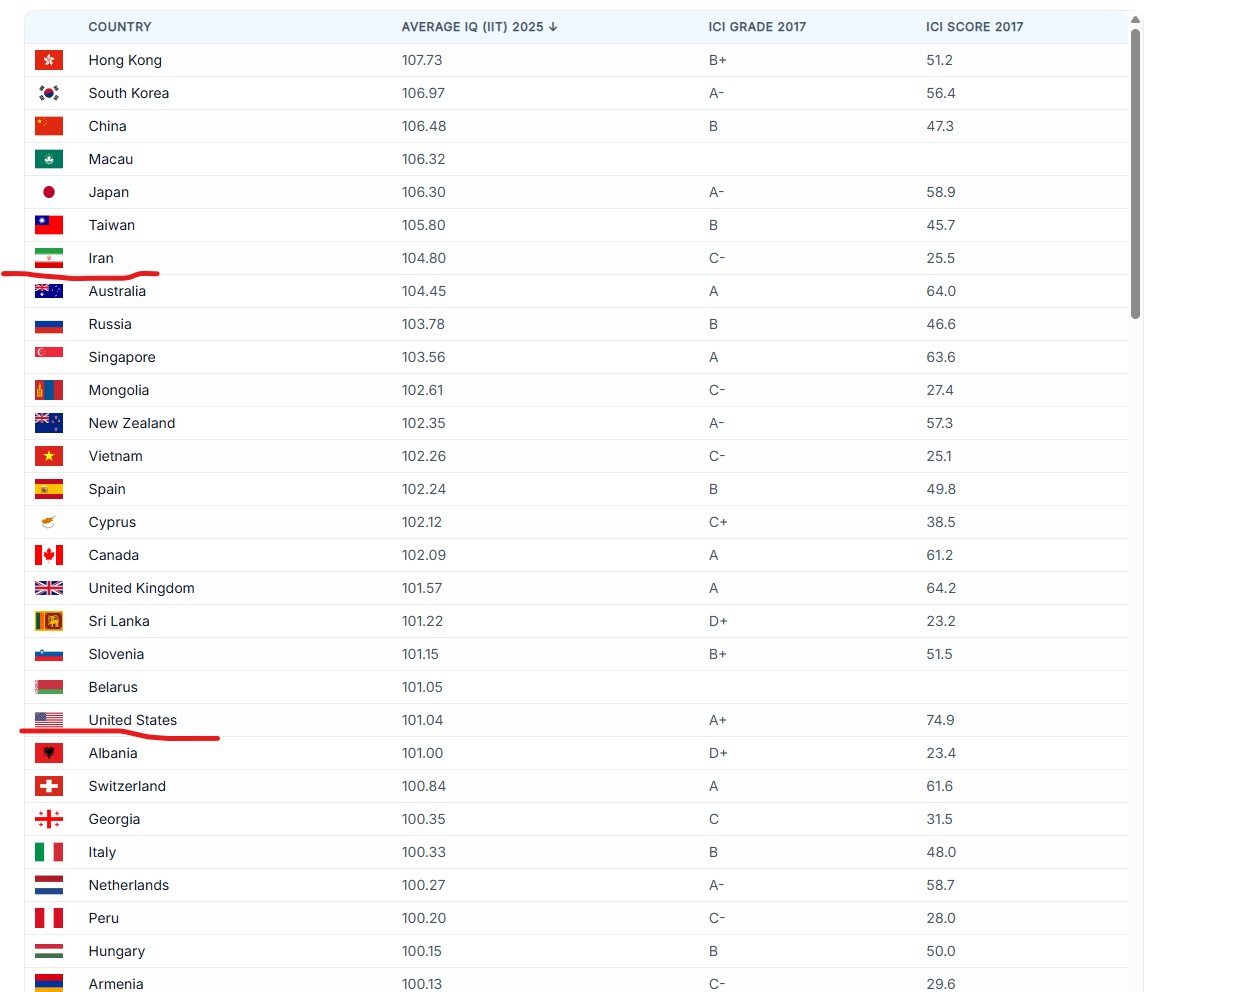Viewport: 1244px width, 992px height.
Task: Click the China flag icon
Action: click(49, 126)
